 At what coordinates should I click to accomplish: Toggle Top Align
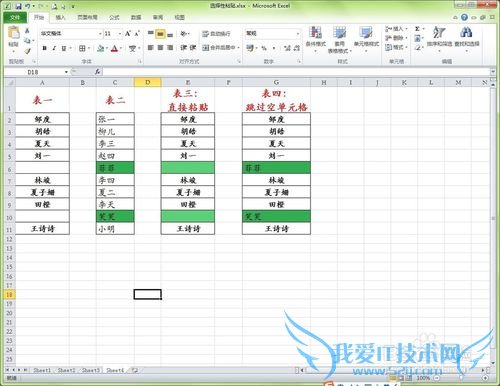click(151, 34)
